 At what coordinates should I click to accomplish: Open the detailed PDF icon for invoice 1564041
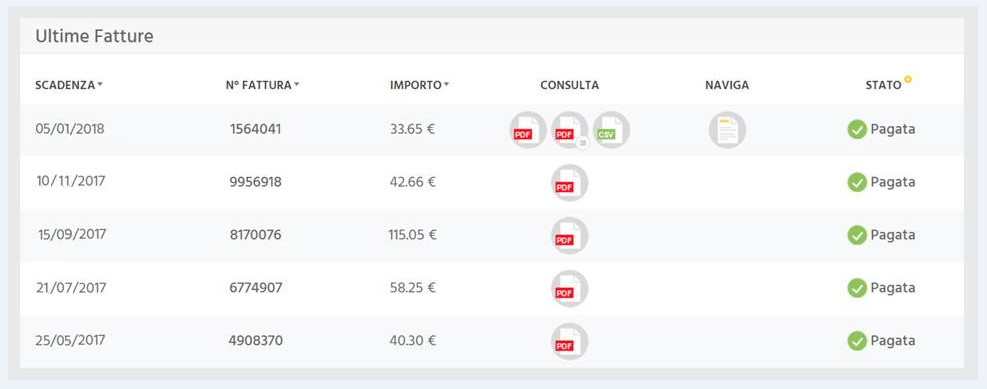(570, 130)
